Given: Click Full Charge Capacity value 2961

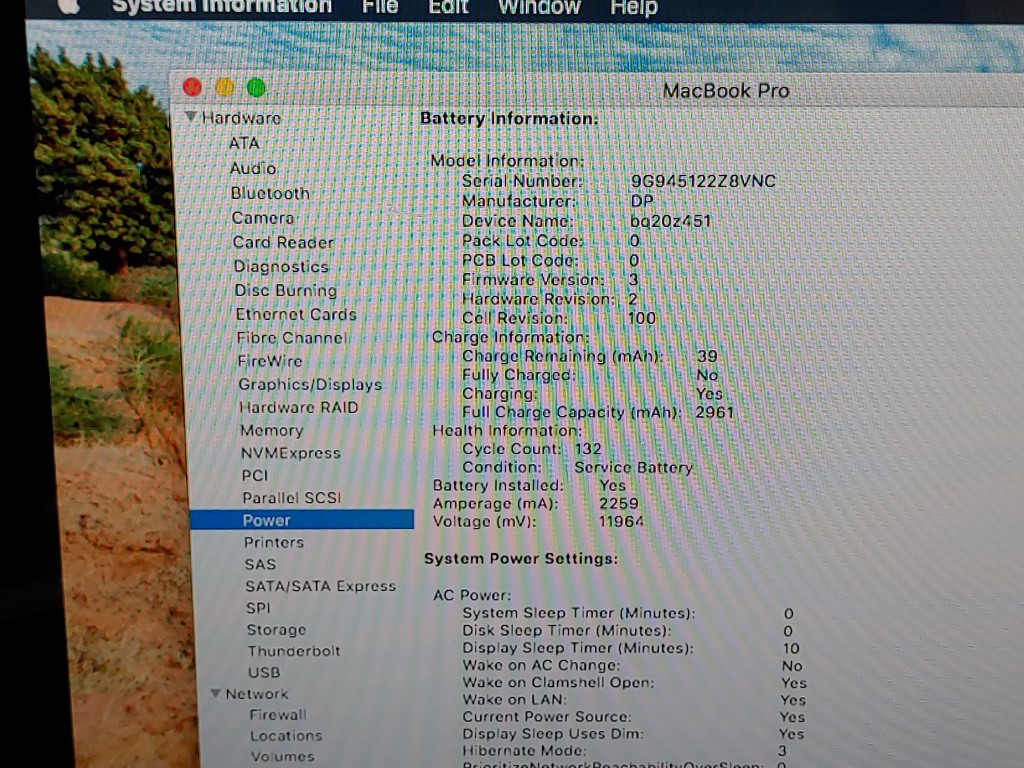Looking at the screenshot, I should point(714,412).
